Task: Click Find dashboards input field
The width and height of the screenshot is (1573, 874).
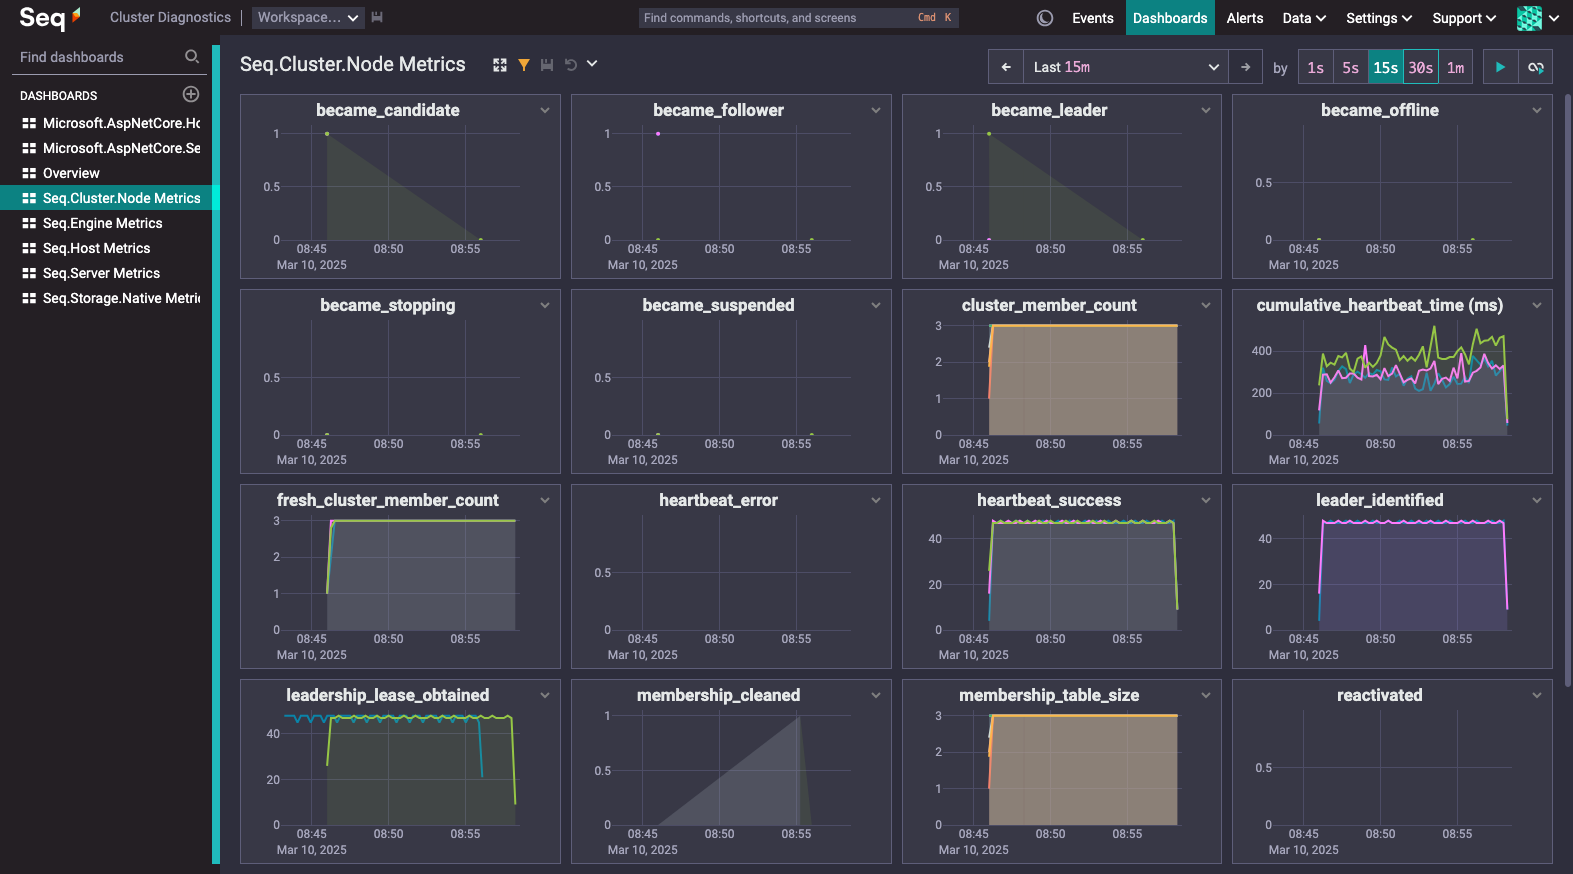Action: (100, 57)
